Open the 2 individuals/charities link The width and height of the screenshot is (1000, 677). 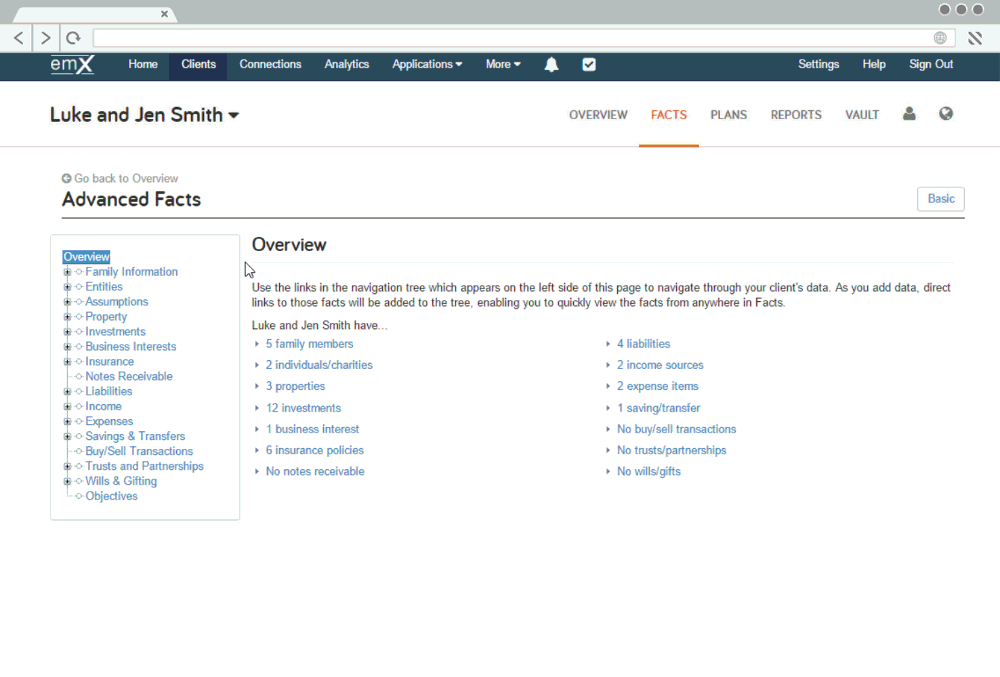click(319, 365)
